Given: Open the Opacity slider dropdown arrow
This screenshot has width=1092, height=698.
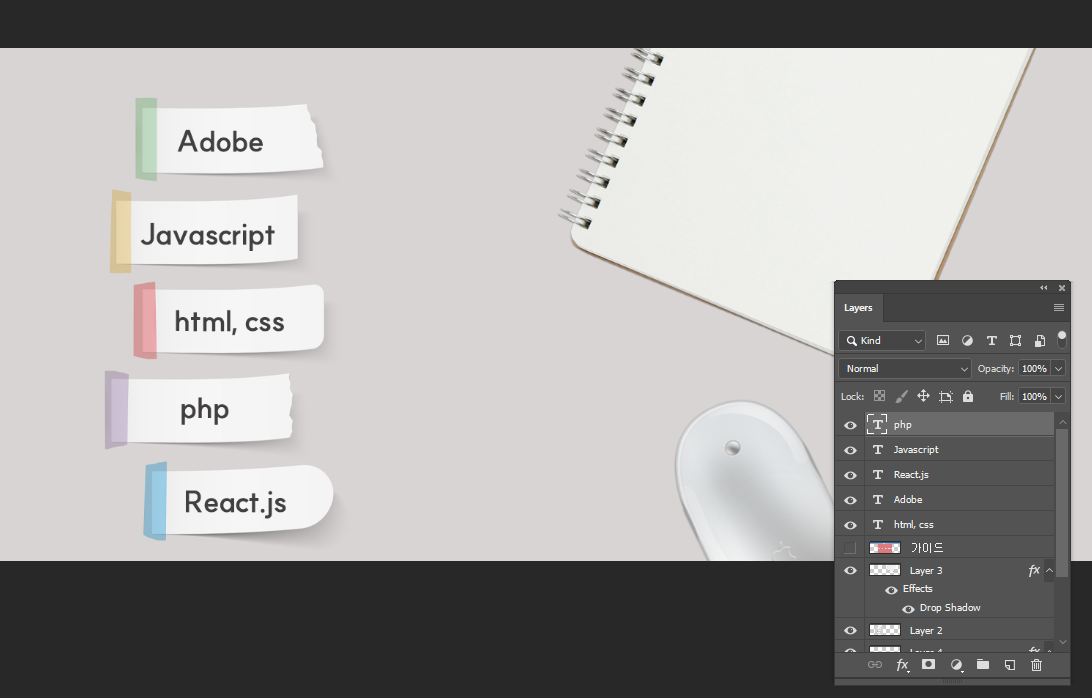Looking at the screenshot, I should (1059, 369).
